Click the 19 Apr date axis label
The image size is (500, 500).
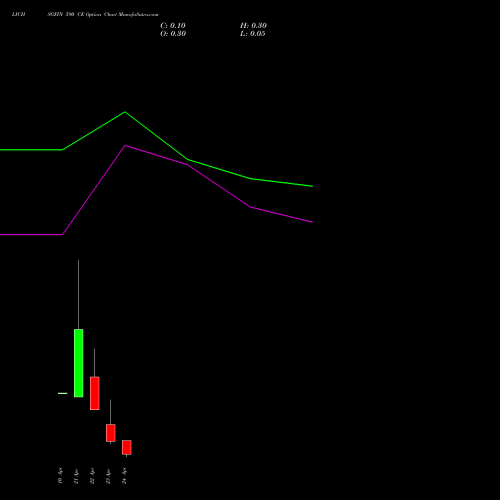pos(60,476)
